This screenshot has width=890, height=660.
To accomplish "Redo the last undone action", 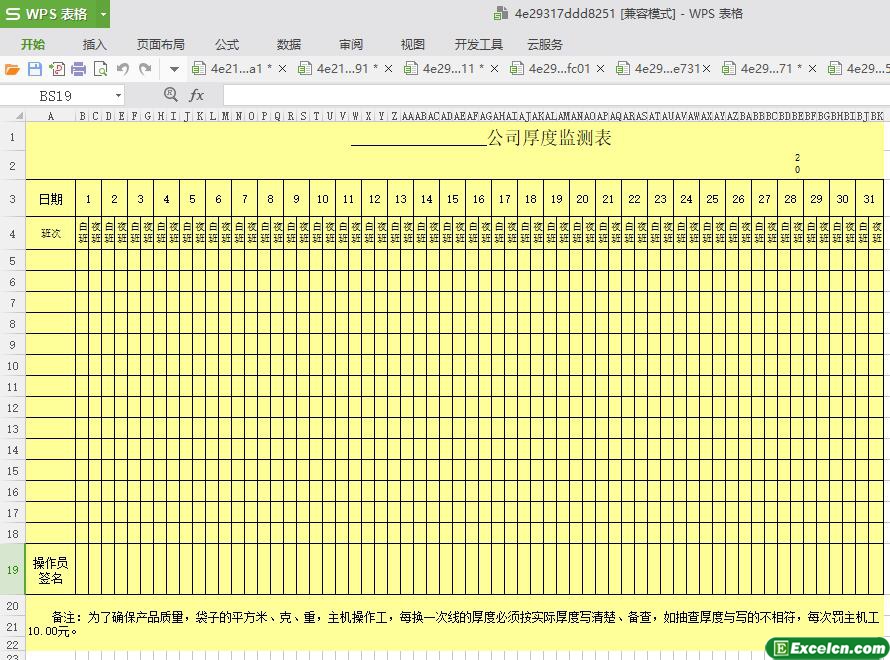I will (x=145, y=69).
